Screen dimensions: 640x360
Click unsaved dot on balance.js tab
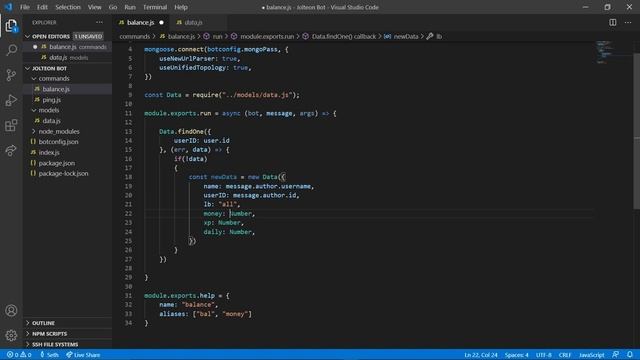coord(161,22)
